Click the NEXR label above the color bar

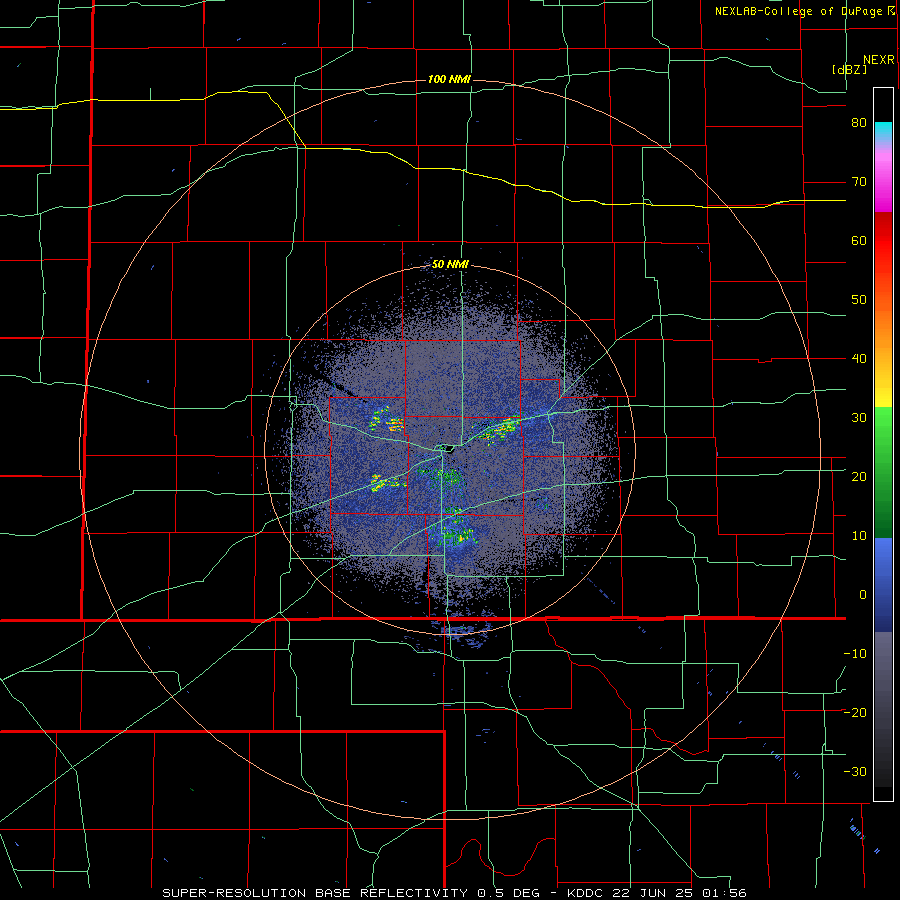point(879,60)
